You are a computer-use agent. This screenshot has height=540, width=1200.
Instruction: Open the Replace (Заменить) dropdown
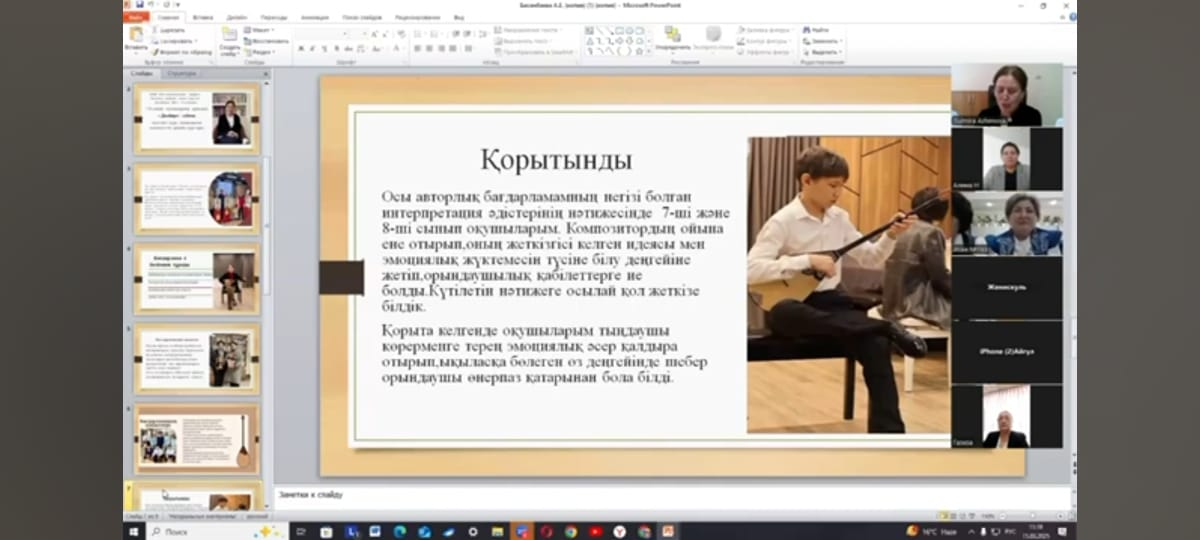(x=825, y=41)
